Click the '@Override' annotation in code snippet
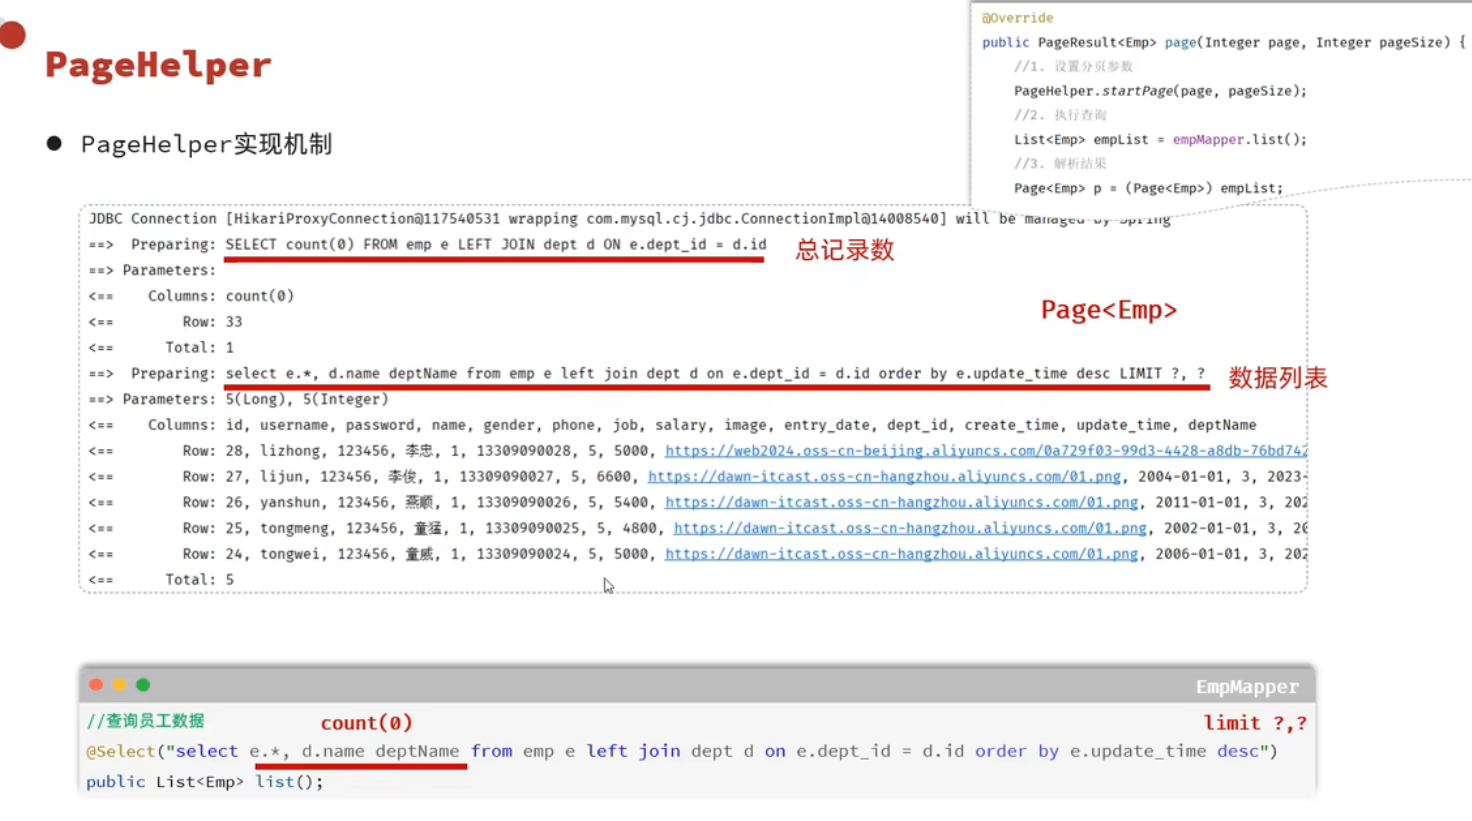 pos(1017,18)
